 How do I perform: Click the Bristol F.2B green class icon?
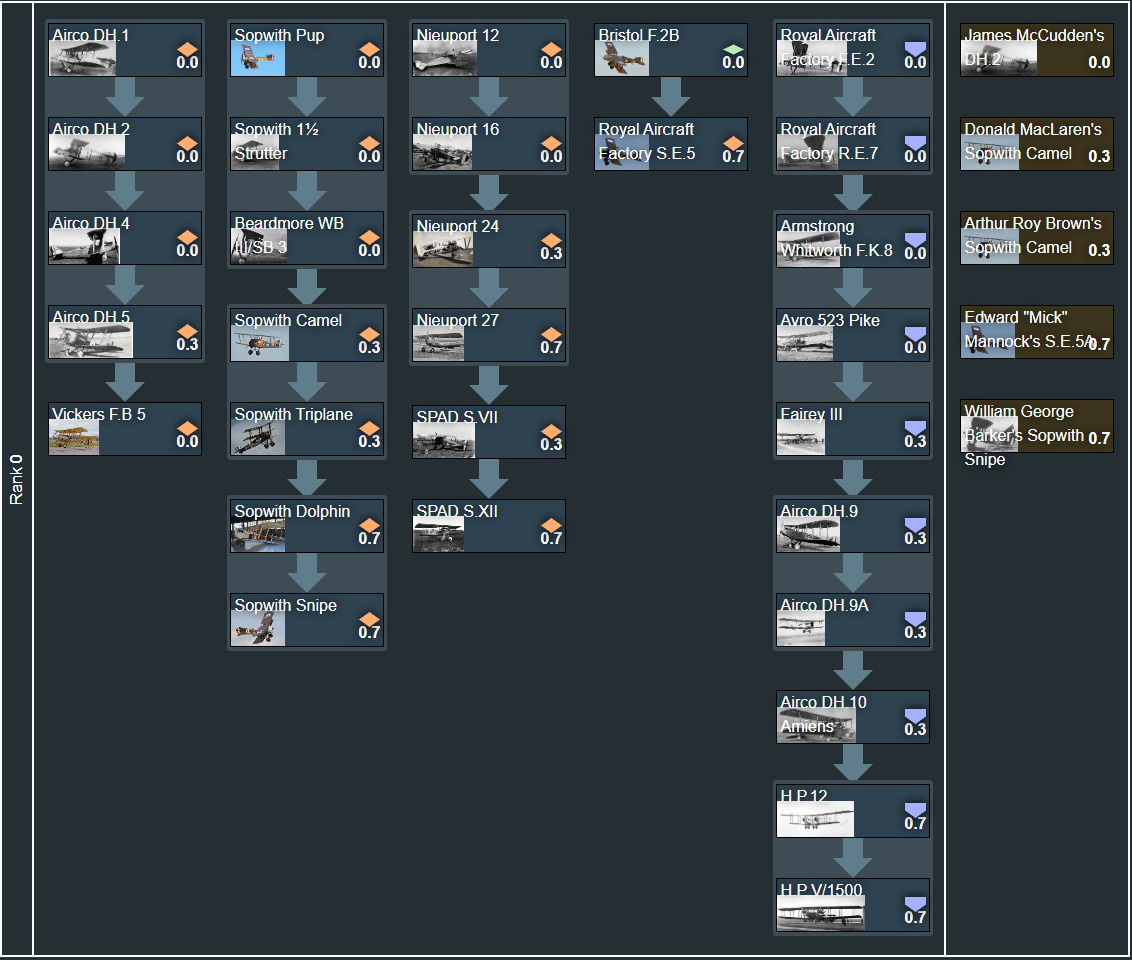coord(733,47)
